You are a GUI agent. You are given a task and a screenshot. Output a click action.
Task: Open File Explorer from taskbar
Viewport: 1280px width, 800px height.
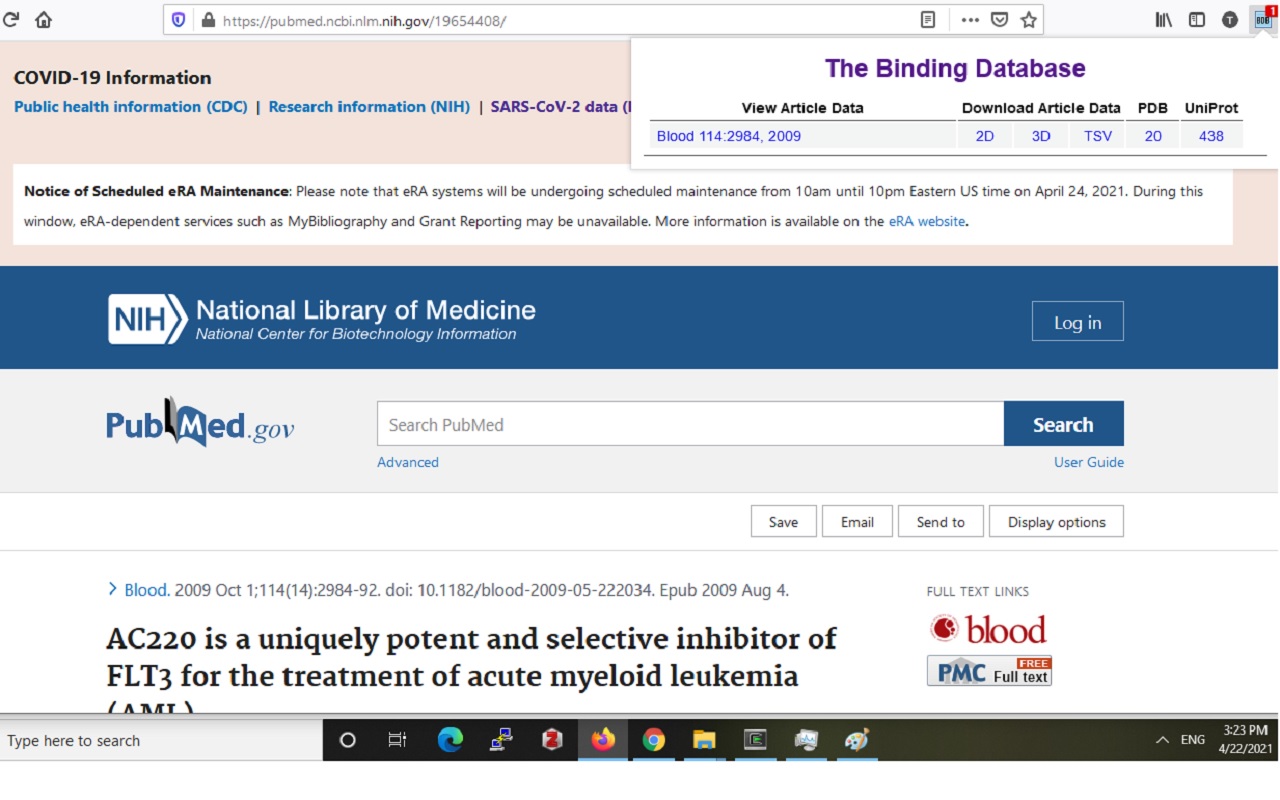[x=704, y=740]
